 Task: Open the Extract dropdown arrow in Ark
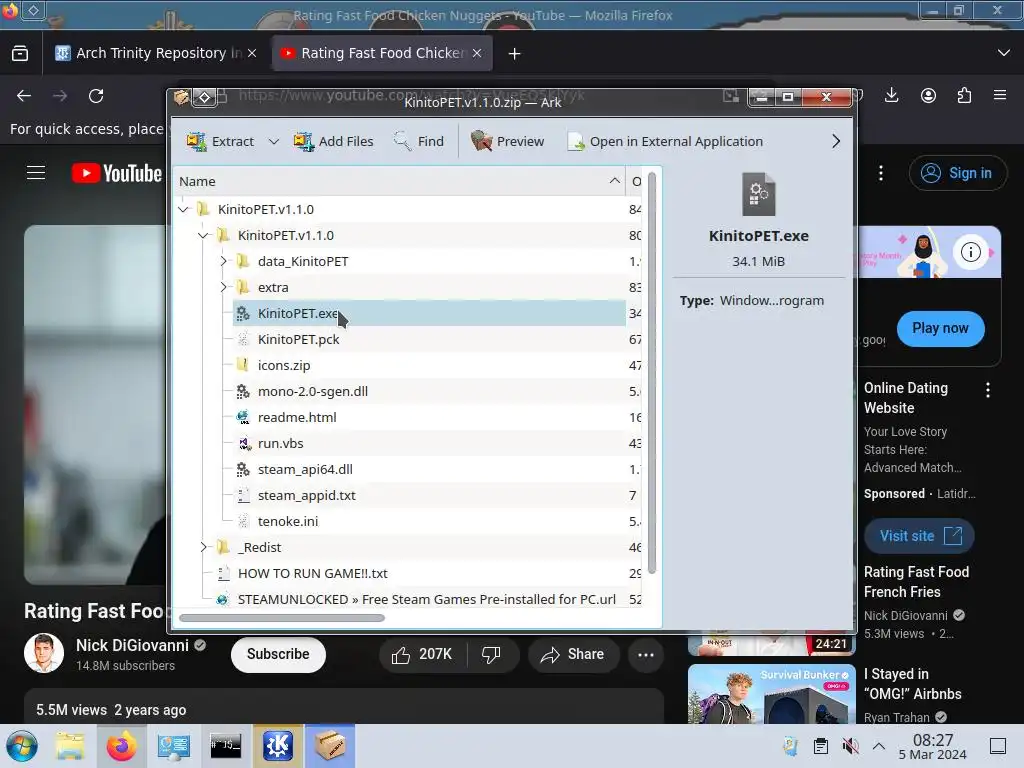[274, 142]
